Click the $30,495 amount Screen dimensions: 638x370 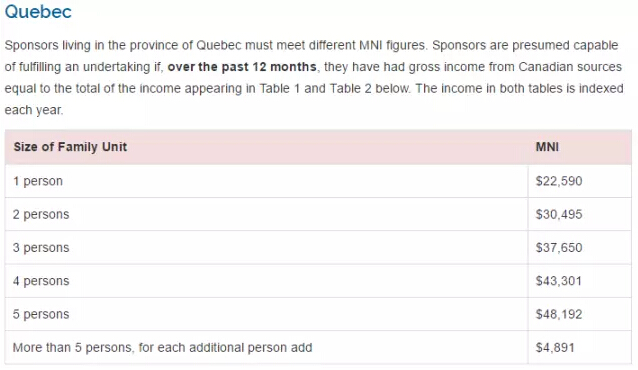coord(559,215)
